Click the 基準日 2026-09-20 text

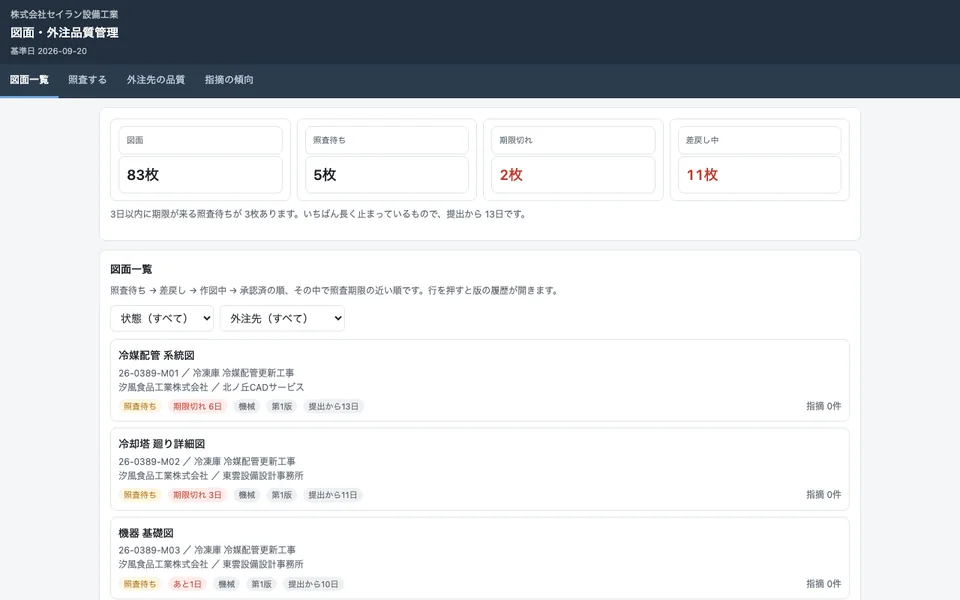click(x=48, y=51)
